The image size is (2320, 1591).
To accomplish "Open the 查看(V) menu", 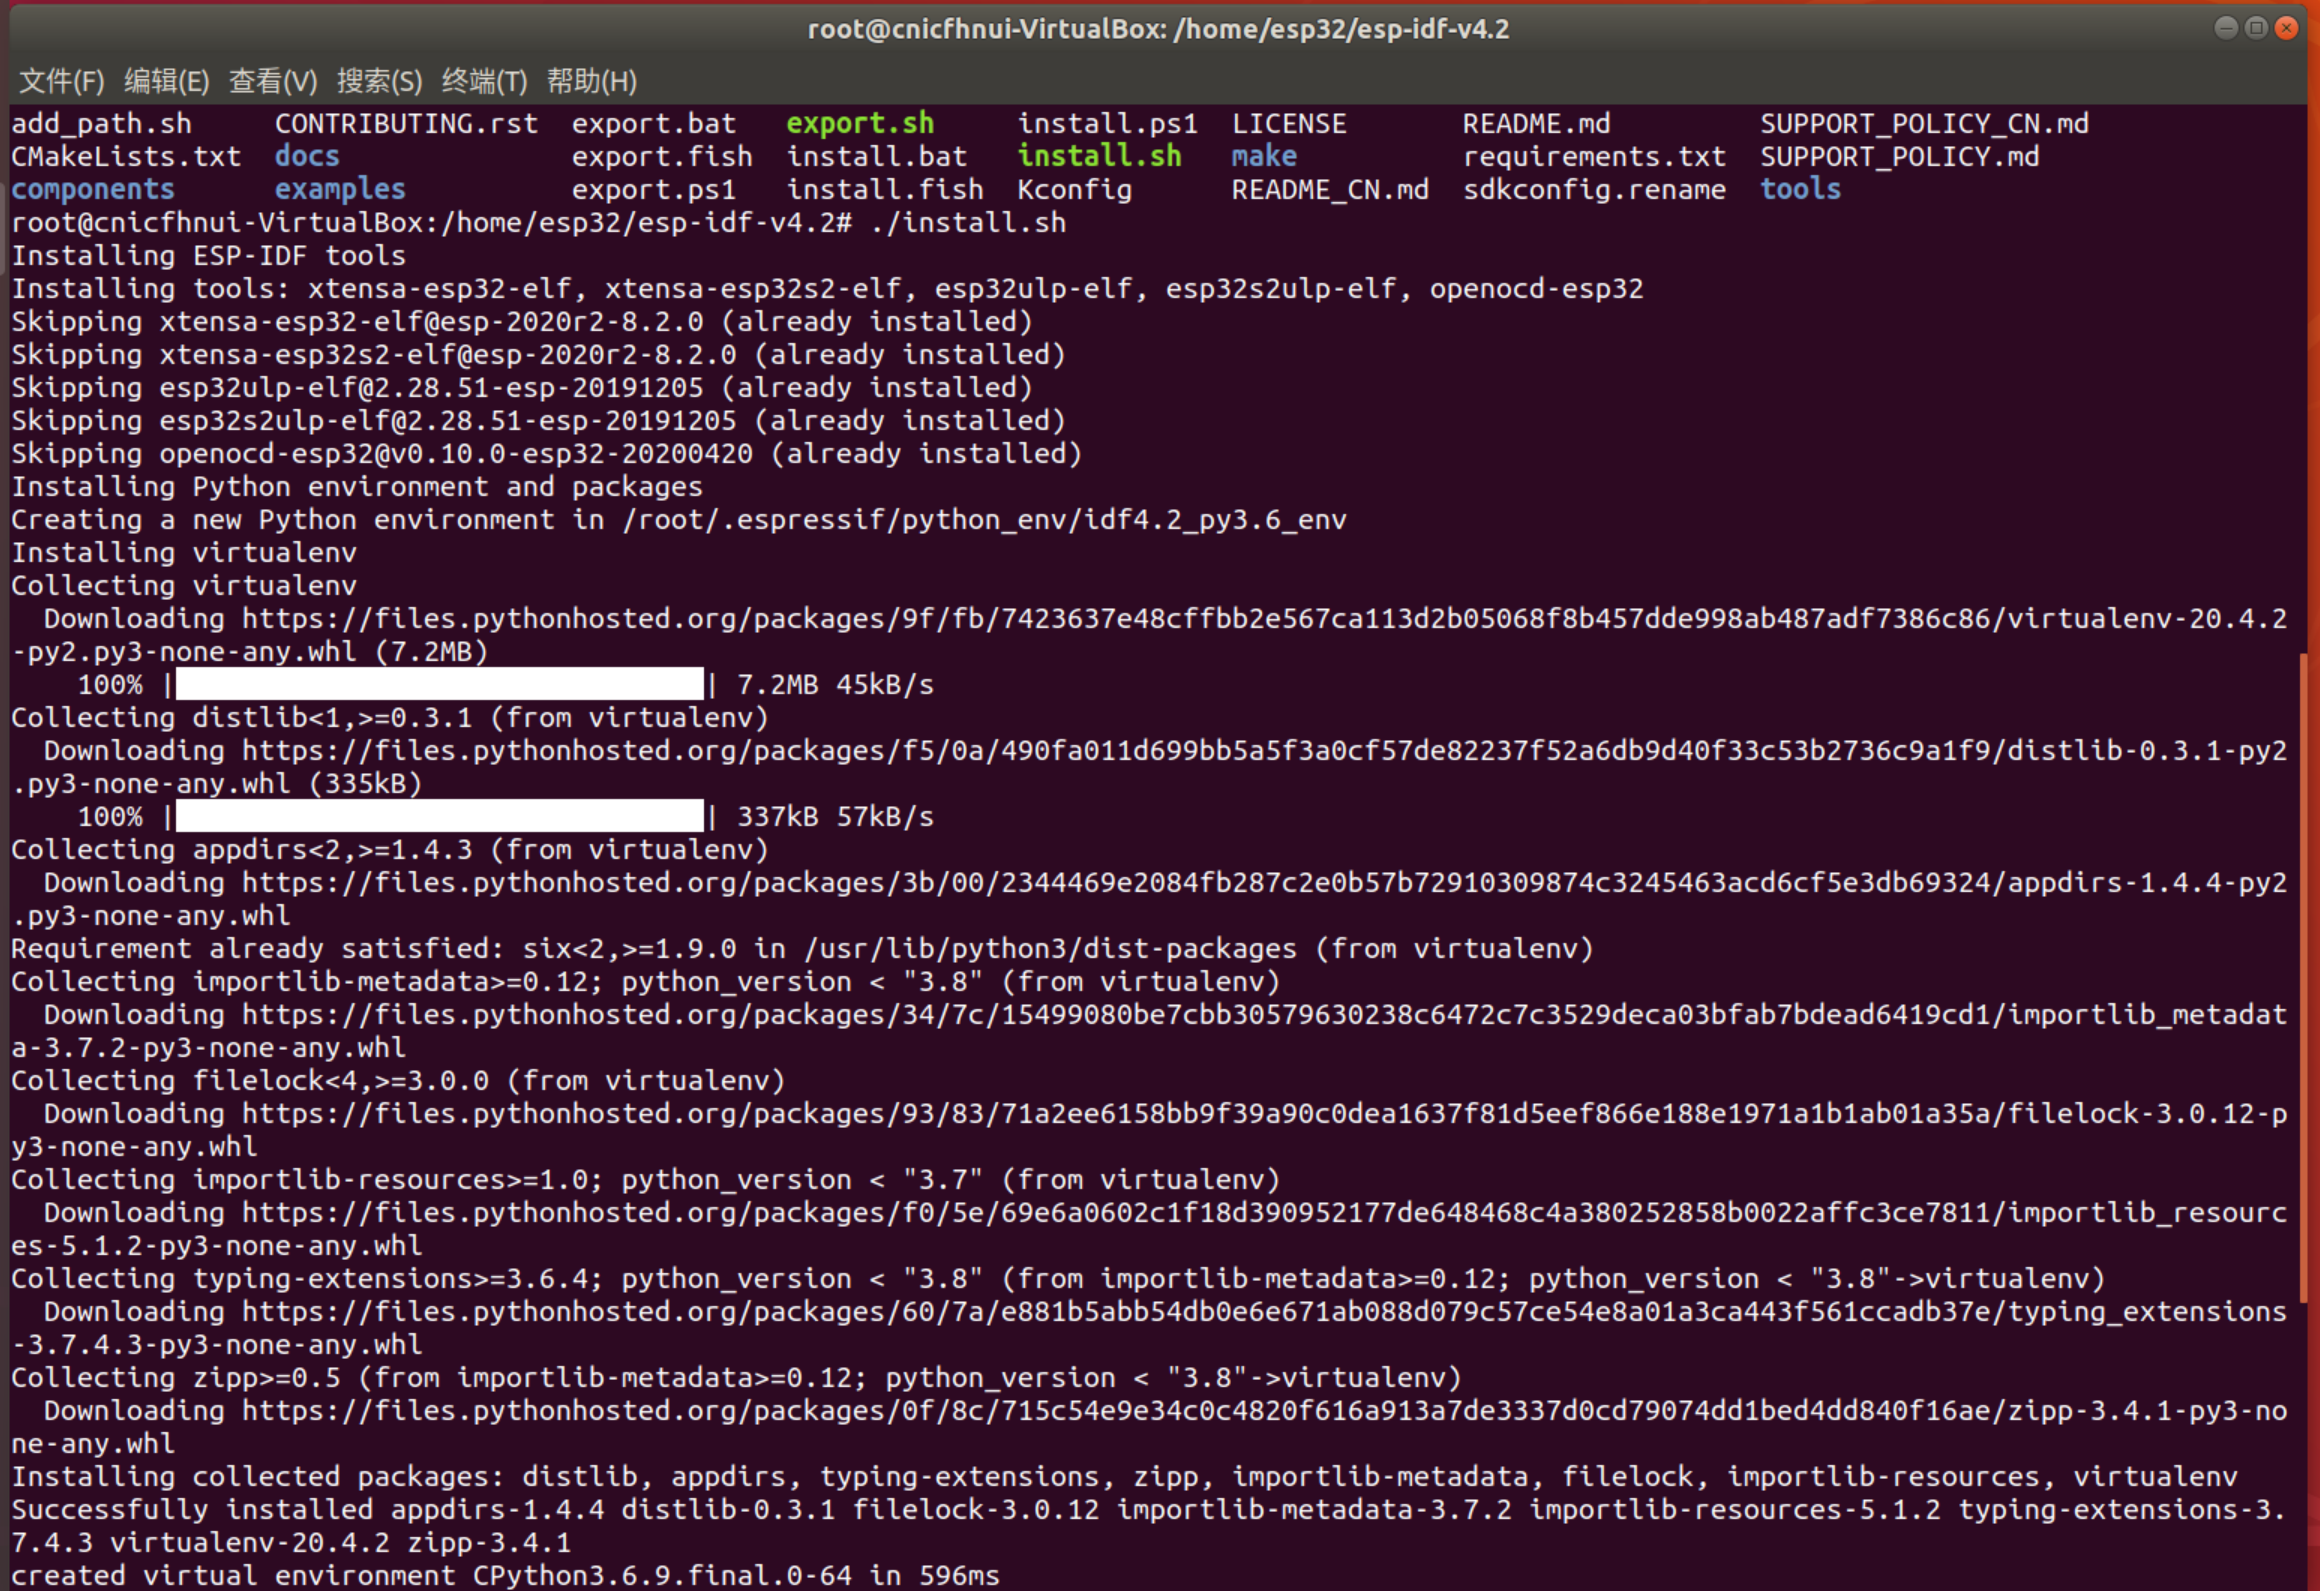I will 272,81.
